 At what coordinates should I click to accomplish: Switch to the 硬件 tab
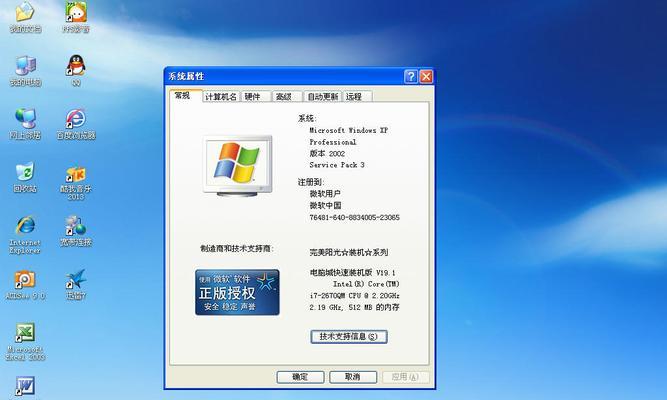(256, 97)
